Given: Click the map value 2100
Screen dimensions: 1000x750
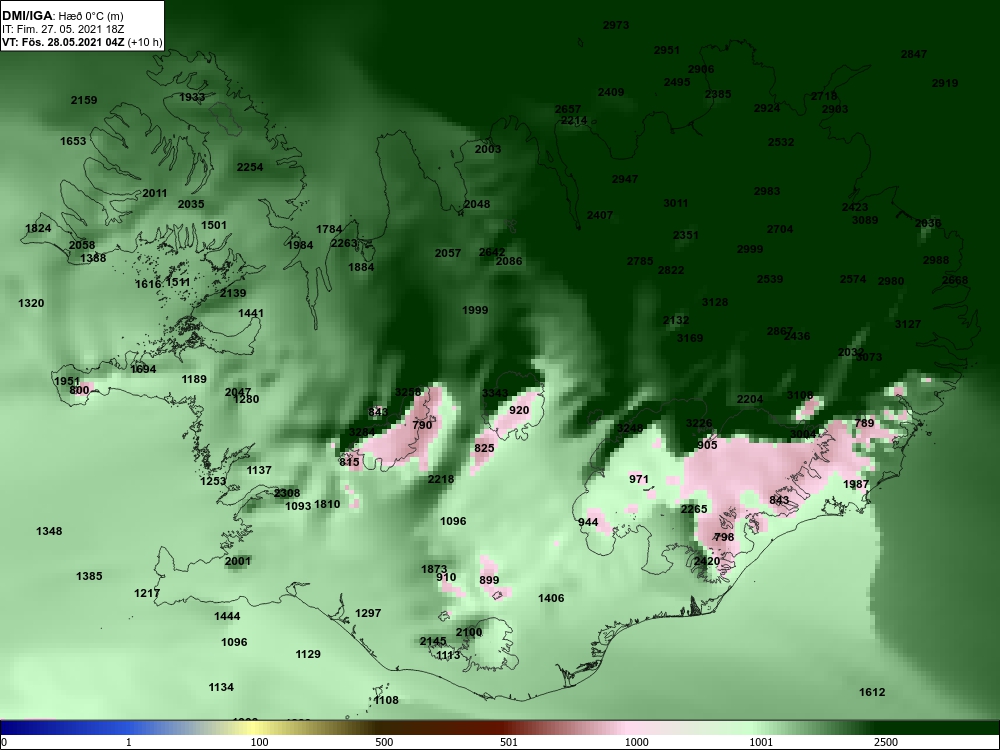Looking at the screenshot, I should click(x=469, y=632).
